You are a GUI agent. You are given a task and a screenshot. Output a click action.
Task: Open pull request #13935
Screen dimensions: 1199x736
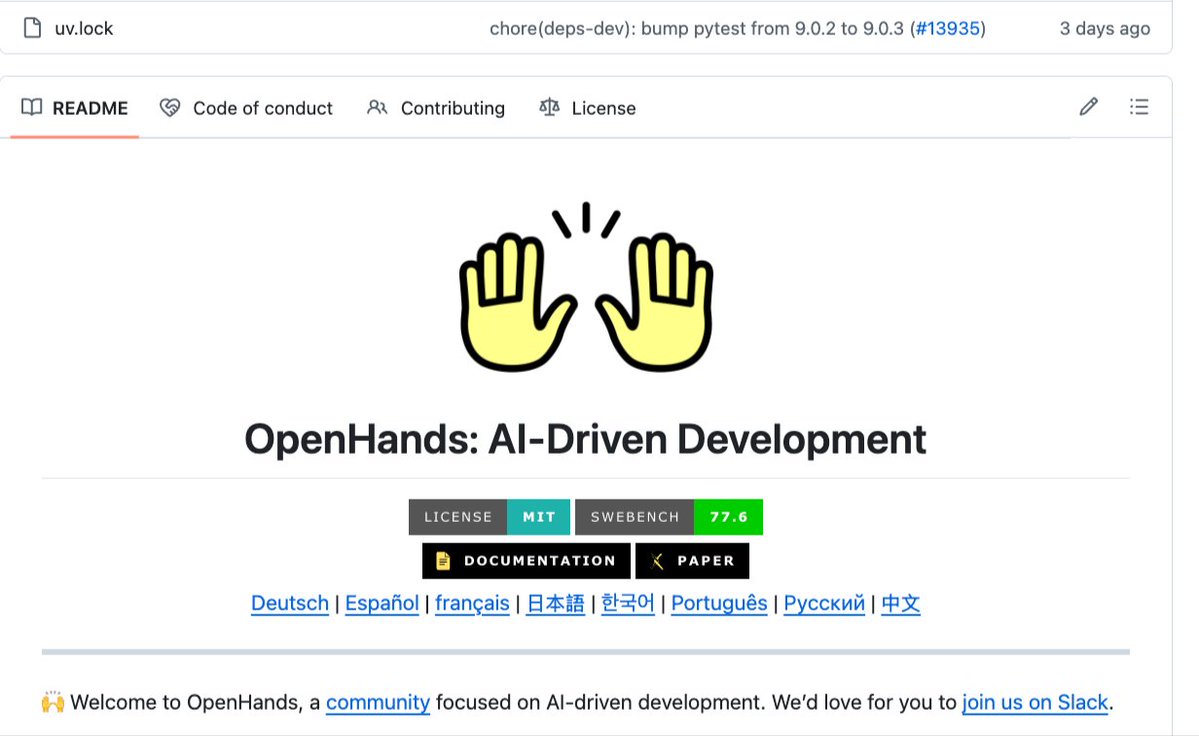tap(947, 28)
